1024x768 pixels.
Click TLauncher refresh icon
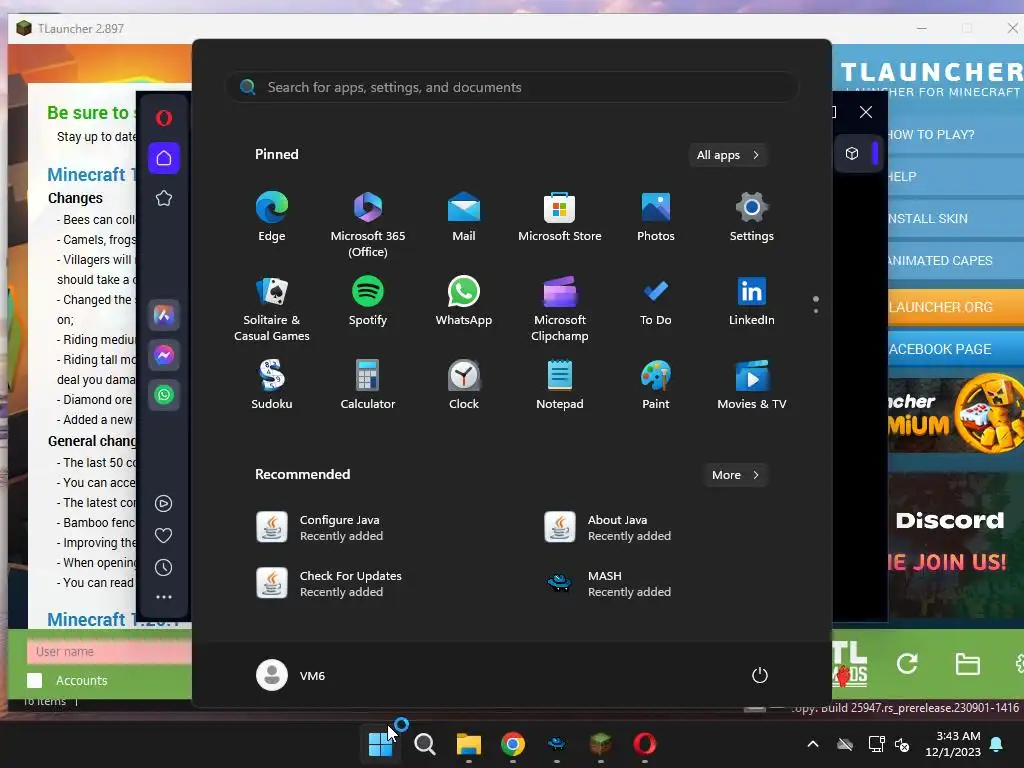coord(907,664)
